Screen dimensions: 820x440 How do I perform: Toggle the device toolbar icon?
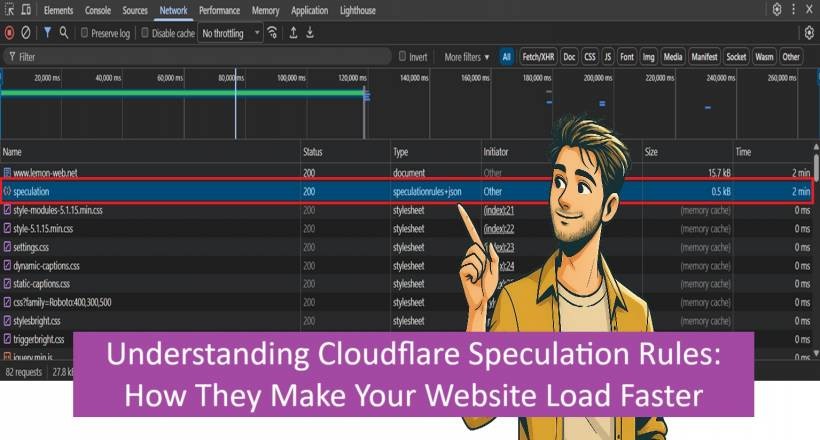point(26,9)
